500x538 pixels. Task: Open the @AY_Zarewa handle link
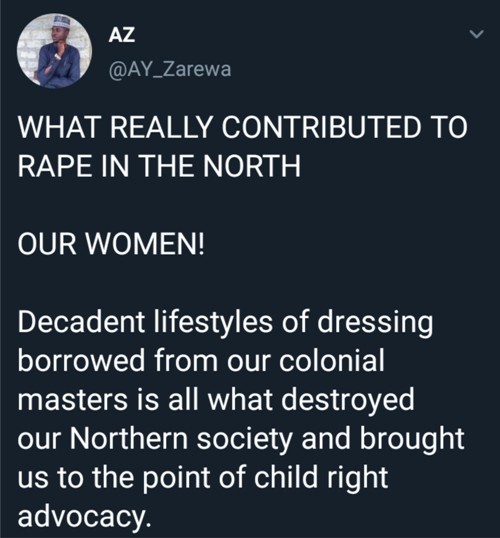170,70
